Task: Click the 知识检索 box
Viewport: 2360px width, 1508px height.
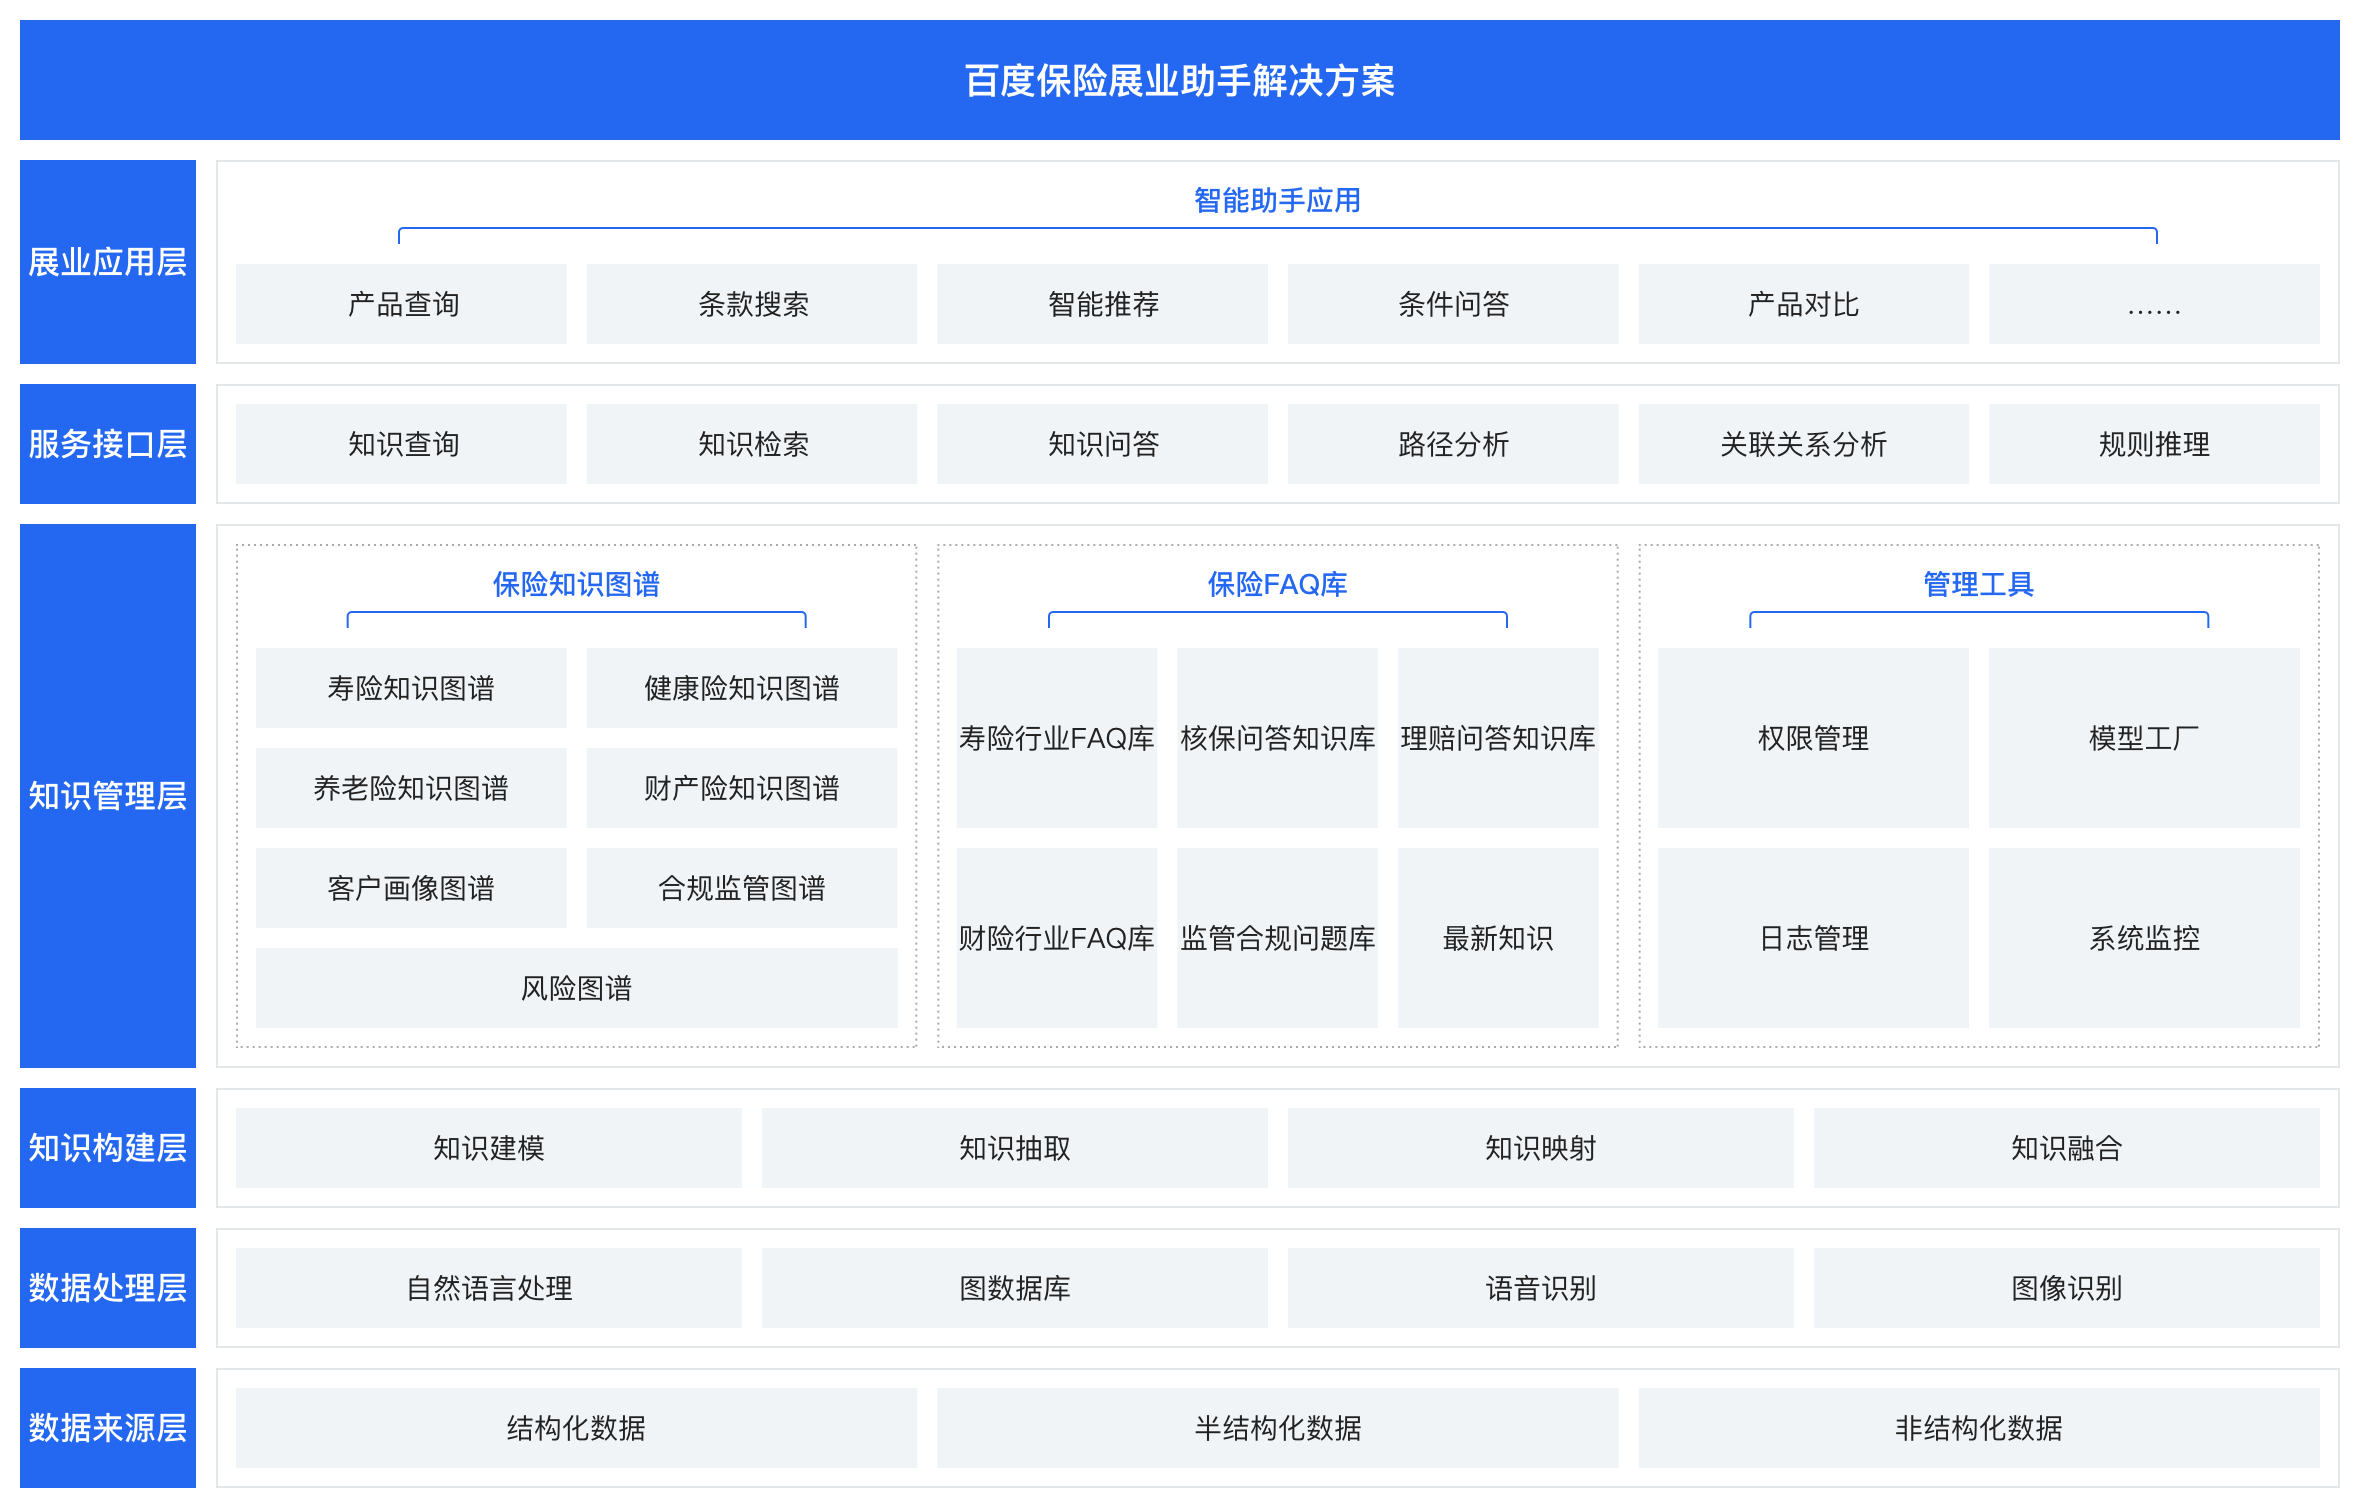Action: [752, 444]
